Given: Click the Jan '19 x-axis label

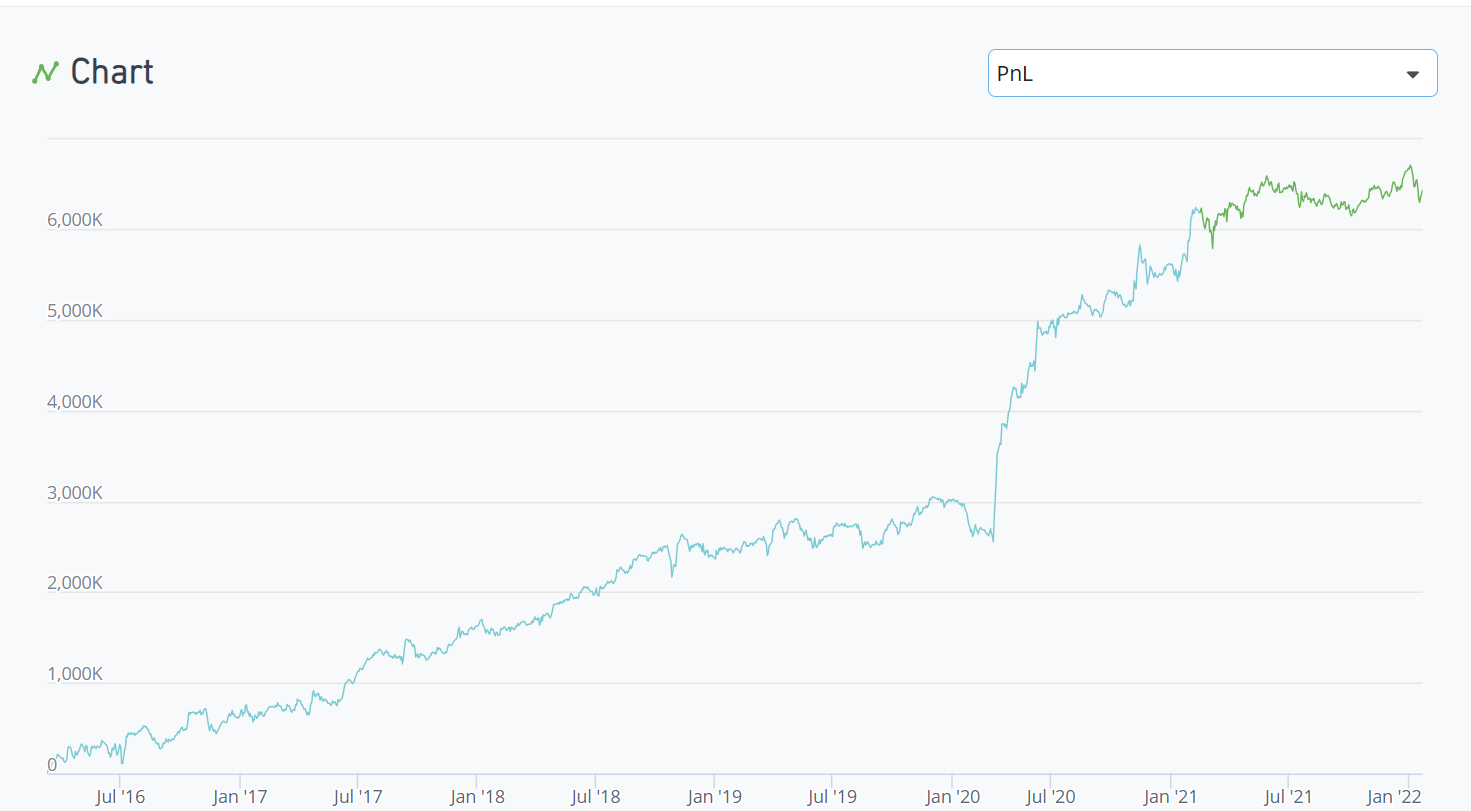Looking at the screenshot, I should click(714, 797).
